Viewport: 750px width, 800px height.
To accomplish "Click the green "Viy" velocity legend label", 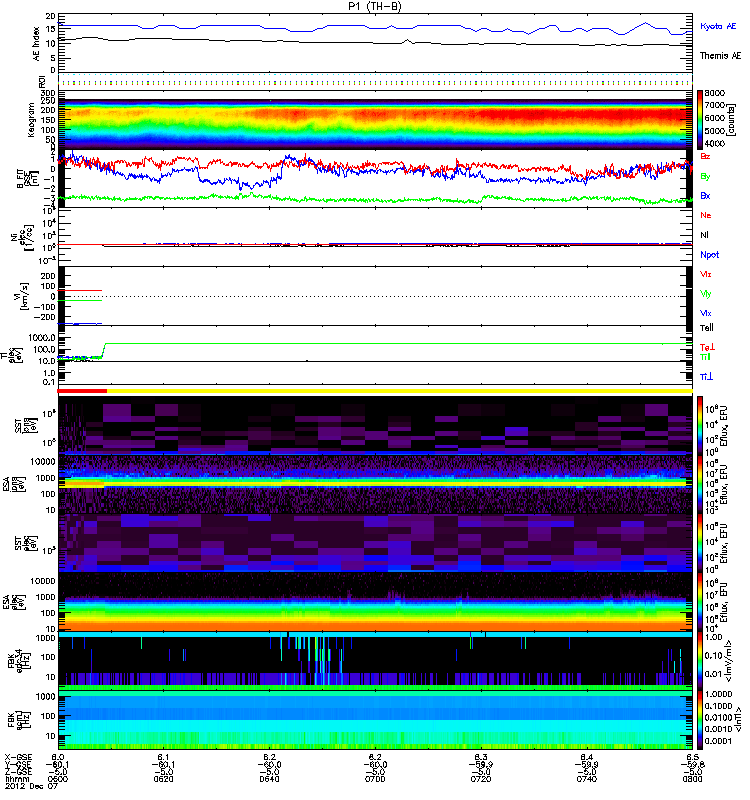I will 705,294.
